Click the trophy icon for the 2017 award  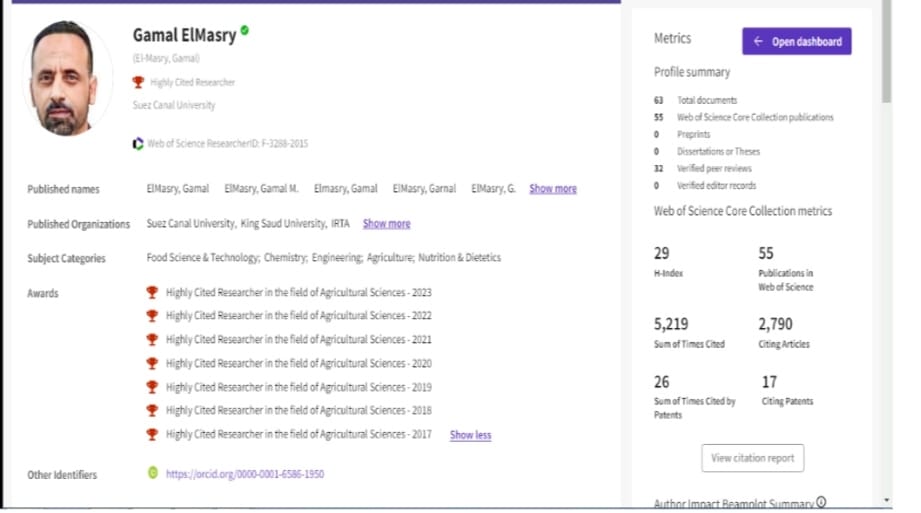(x=152, y=434)
